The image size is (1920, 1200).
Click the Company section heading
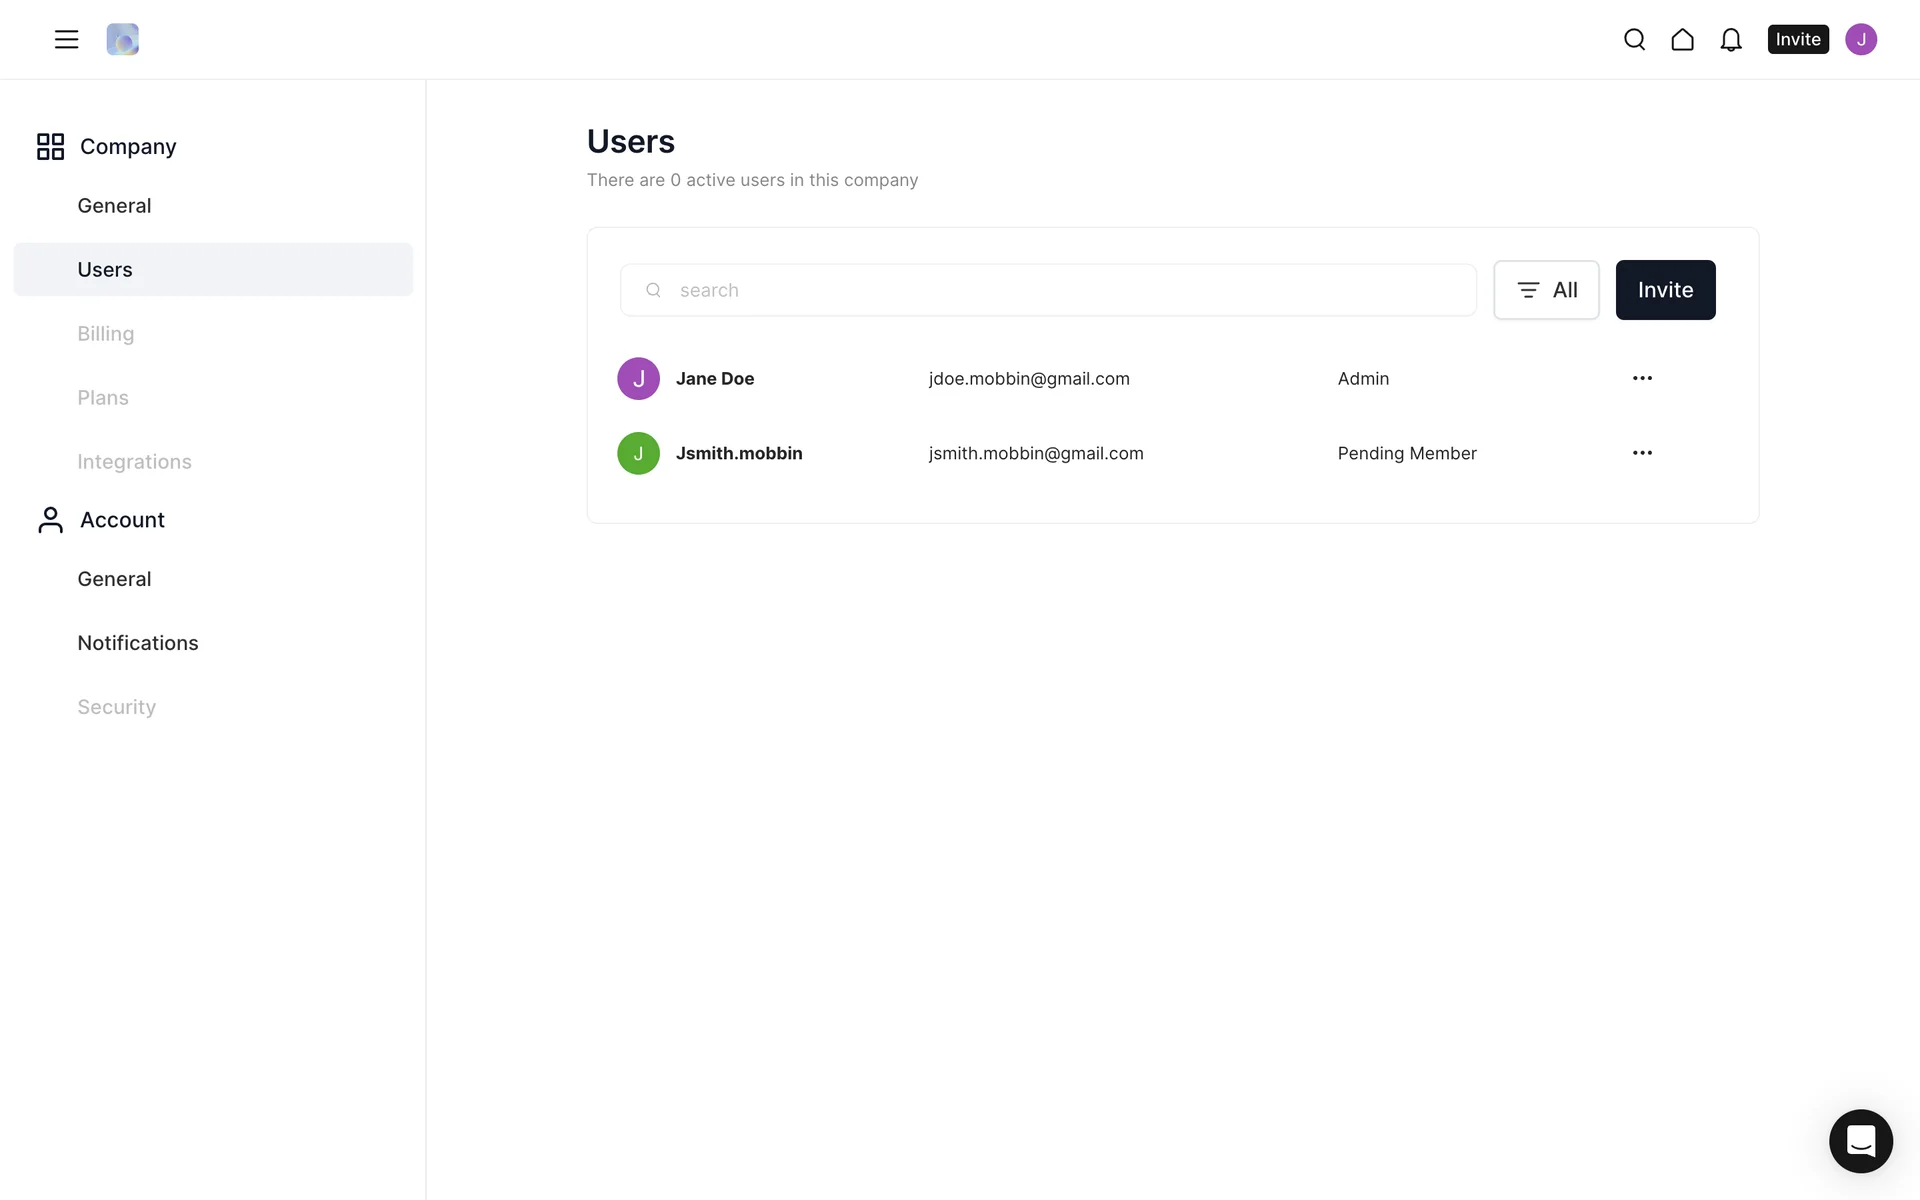click(127, 146)
